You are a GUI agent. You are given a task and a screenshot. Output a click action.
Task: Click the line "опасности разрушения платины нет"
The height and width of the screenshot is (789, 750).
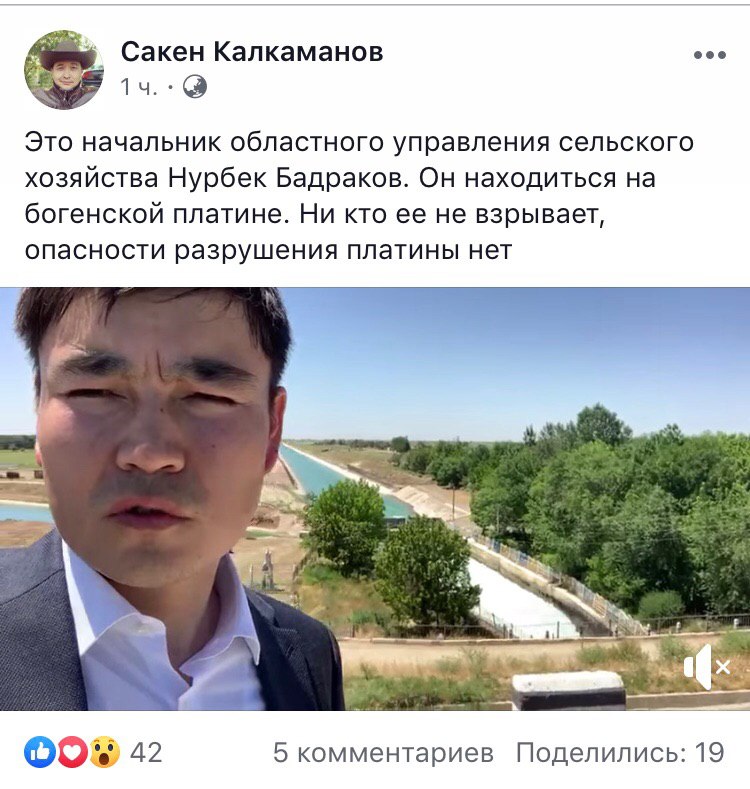tap(268, 250)
